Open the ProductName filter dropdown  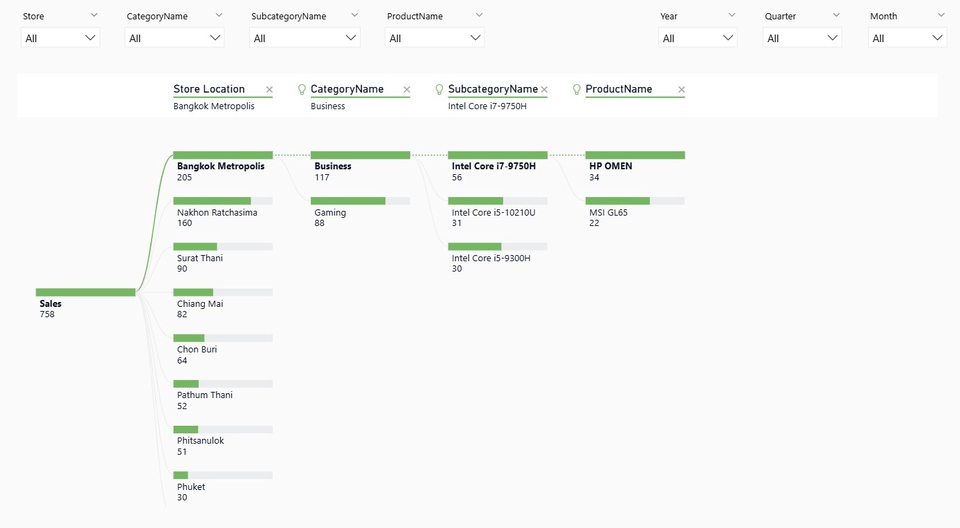coord(435,38)
